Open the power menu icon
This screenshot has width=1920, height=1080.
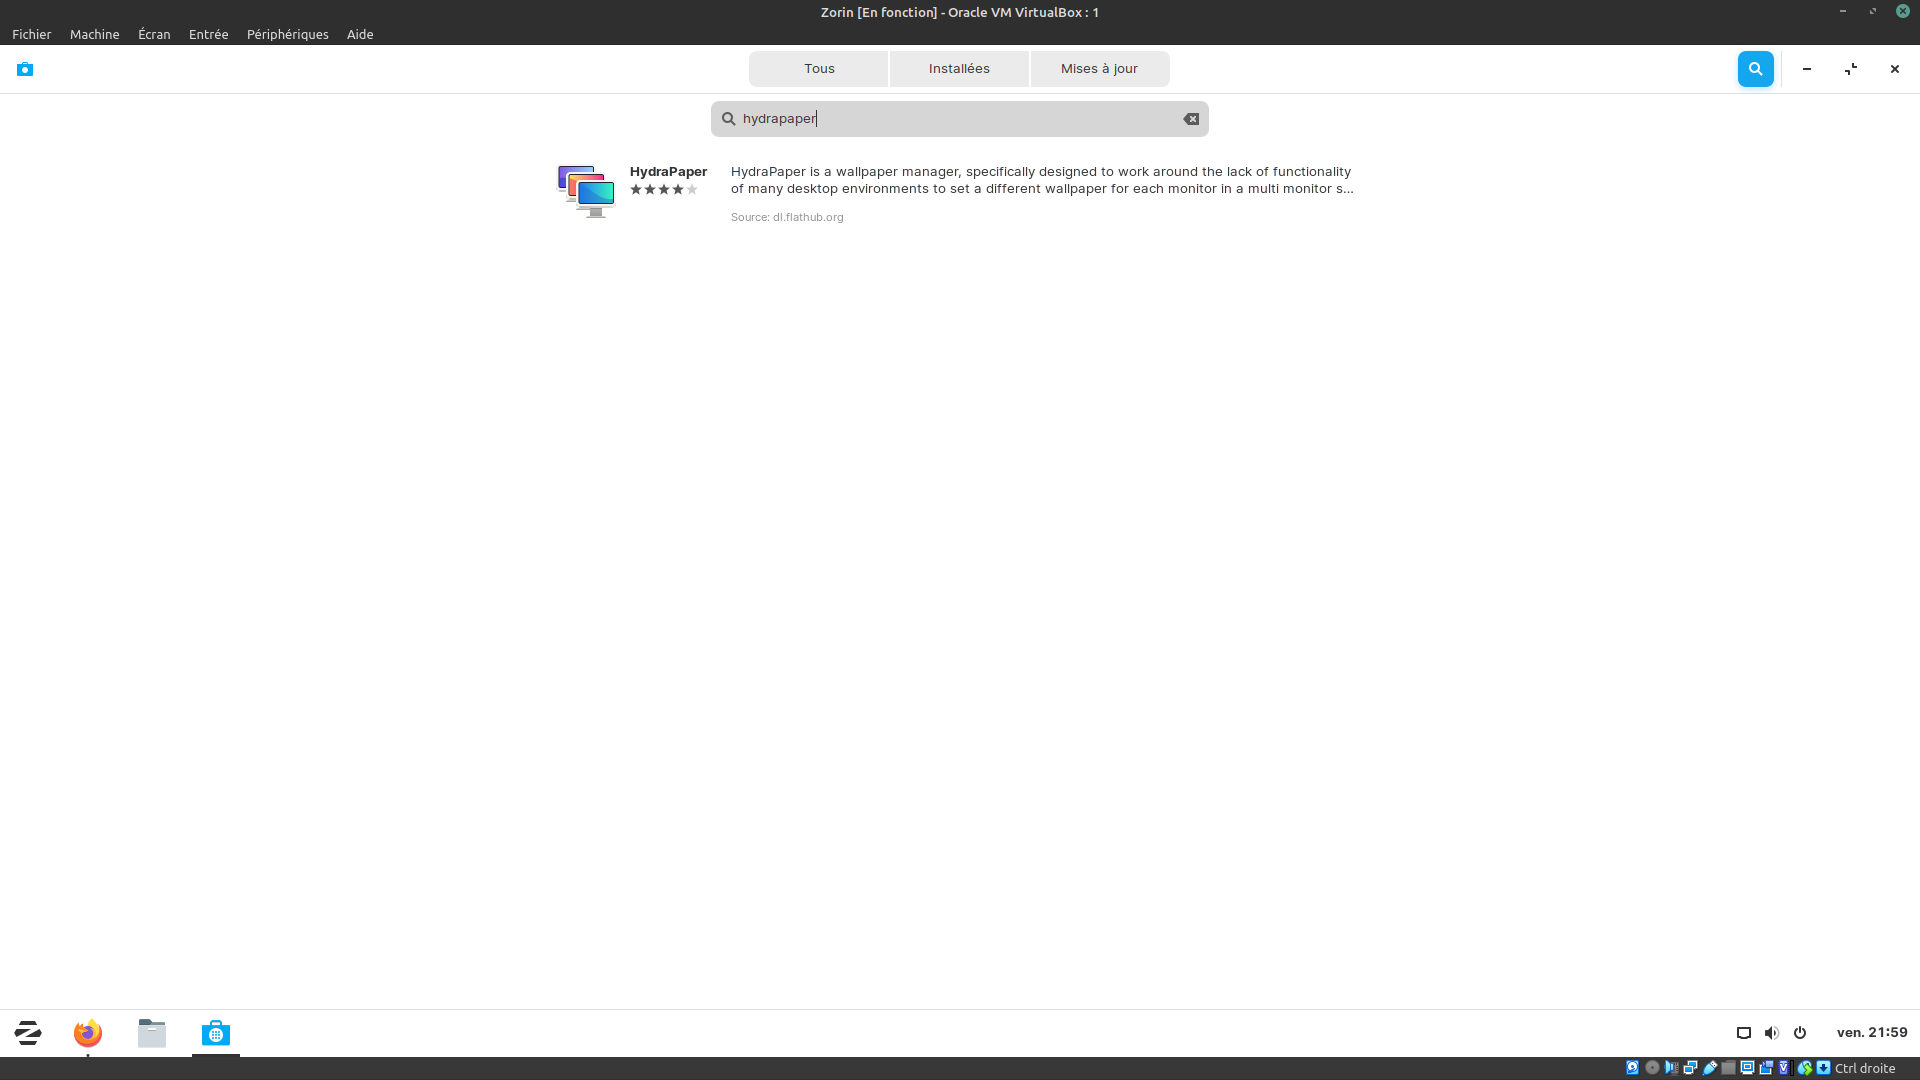(1800, 1033)
